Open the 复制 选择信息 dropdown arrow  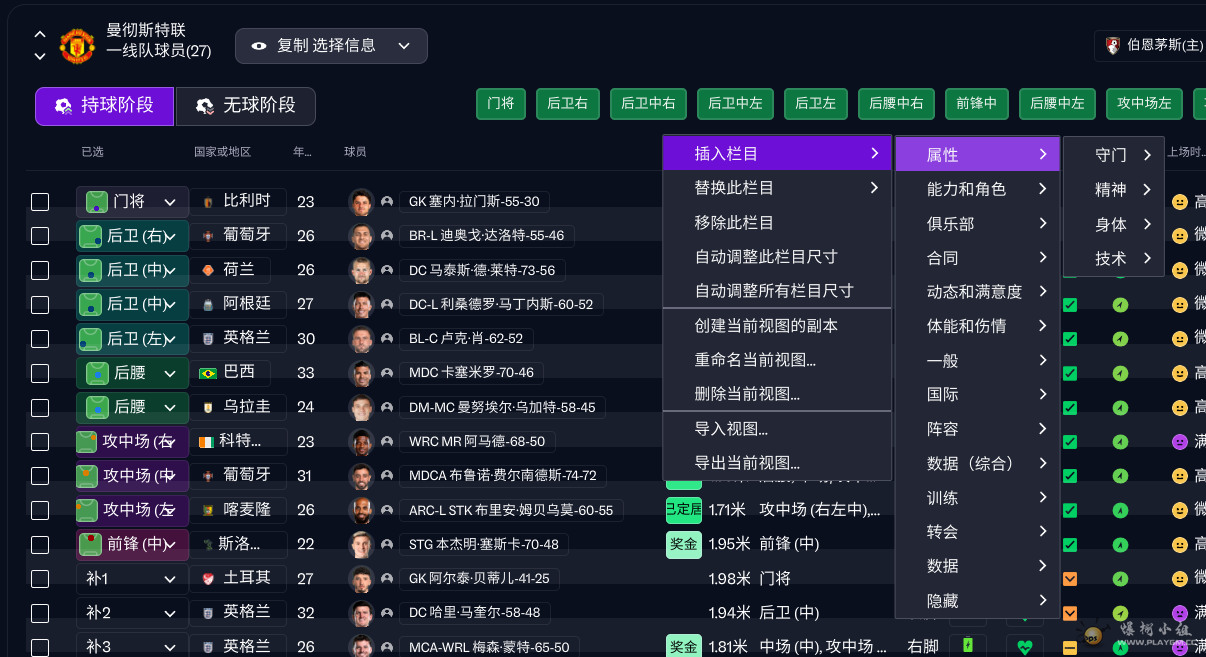[404, 45]
